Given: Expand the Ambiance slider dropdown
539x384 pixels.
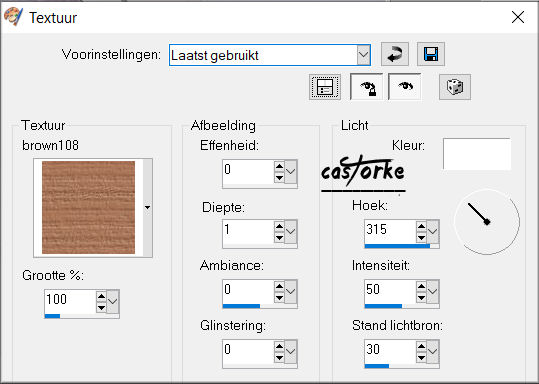Looking at the screenshot, I should click(x=291, y=291).
